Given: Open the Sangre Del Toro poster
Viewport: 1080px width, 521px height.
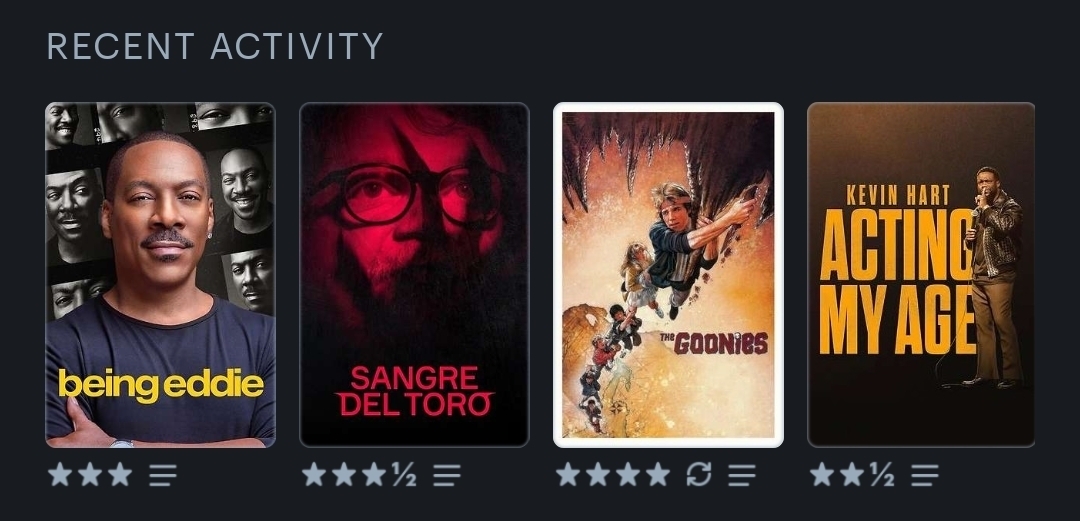Looking at the screenshot, I should (x=415, y=275).
